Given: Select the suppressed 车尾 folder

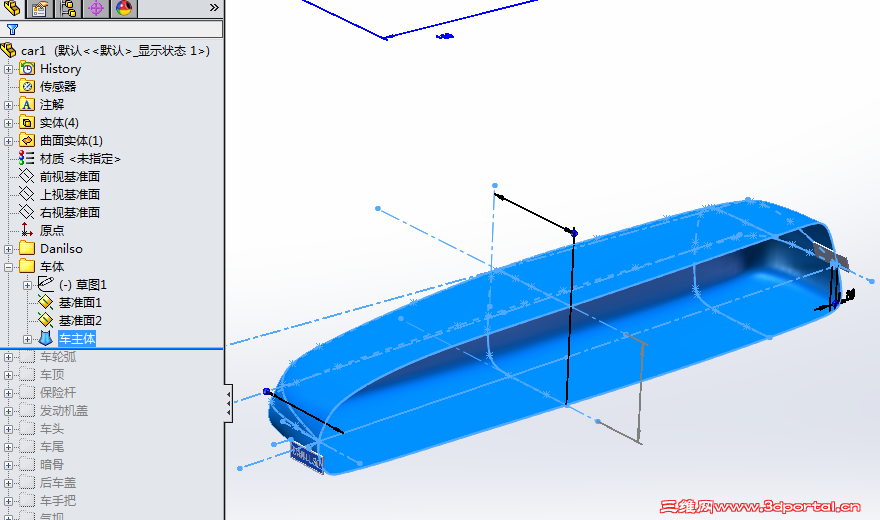Looking at the screenshot, I should (x=52, y=447).
